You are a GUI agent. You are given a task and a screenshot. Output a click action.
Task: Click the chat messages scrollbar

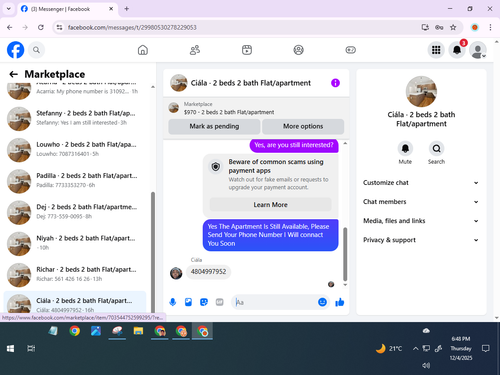[345, 254]
